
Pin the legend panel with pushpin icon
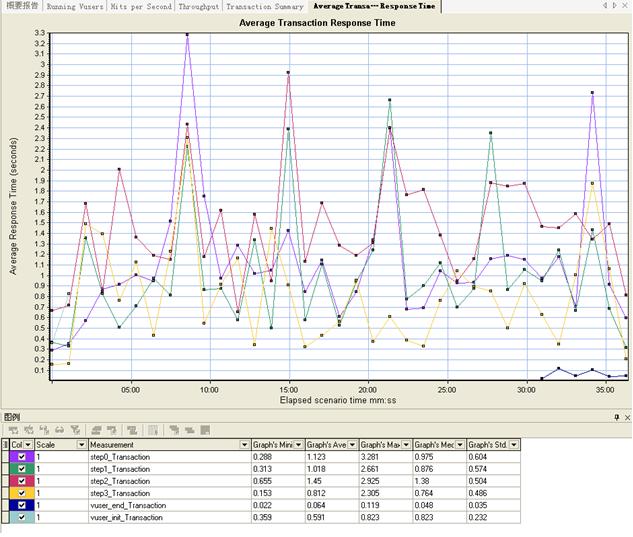click(617, 416)
